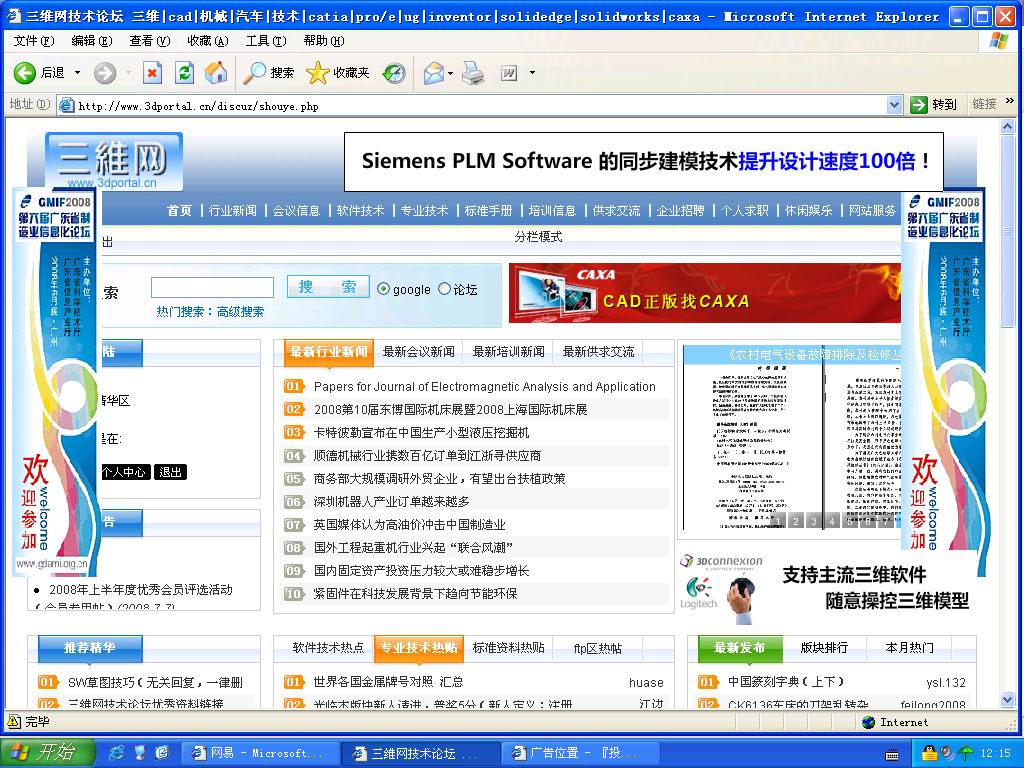Open the Windows Start button
The height and width of the screenshot is (768, 1024).
click(x=48, y=752)
